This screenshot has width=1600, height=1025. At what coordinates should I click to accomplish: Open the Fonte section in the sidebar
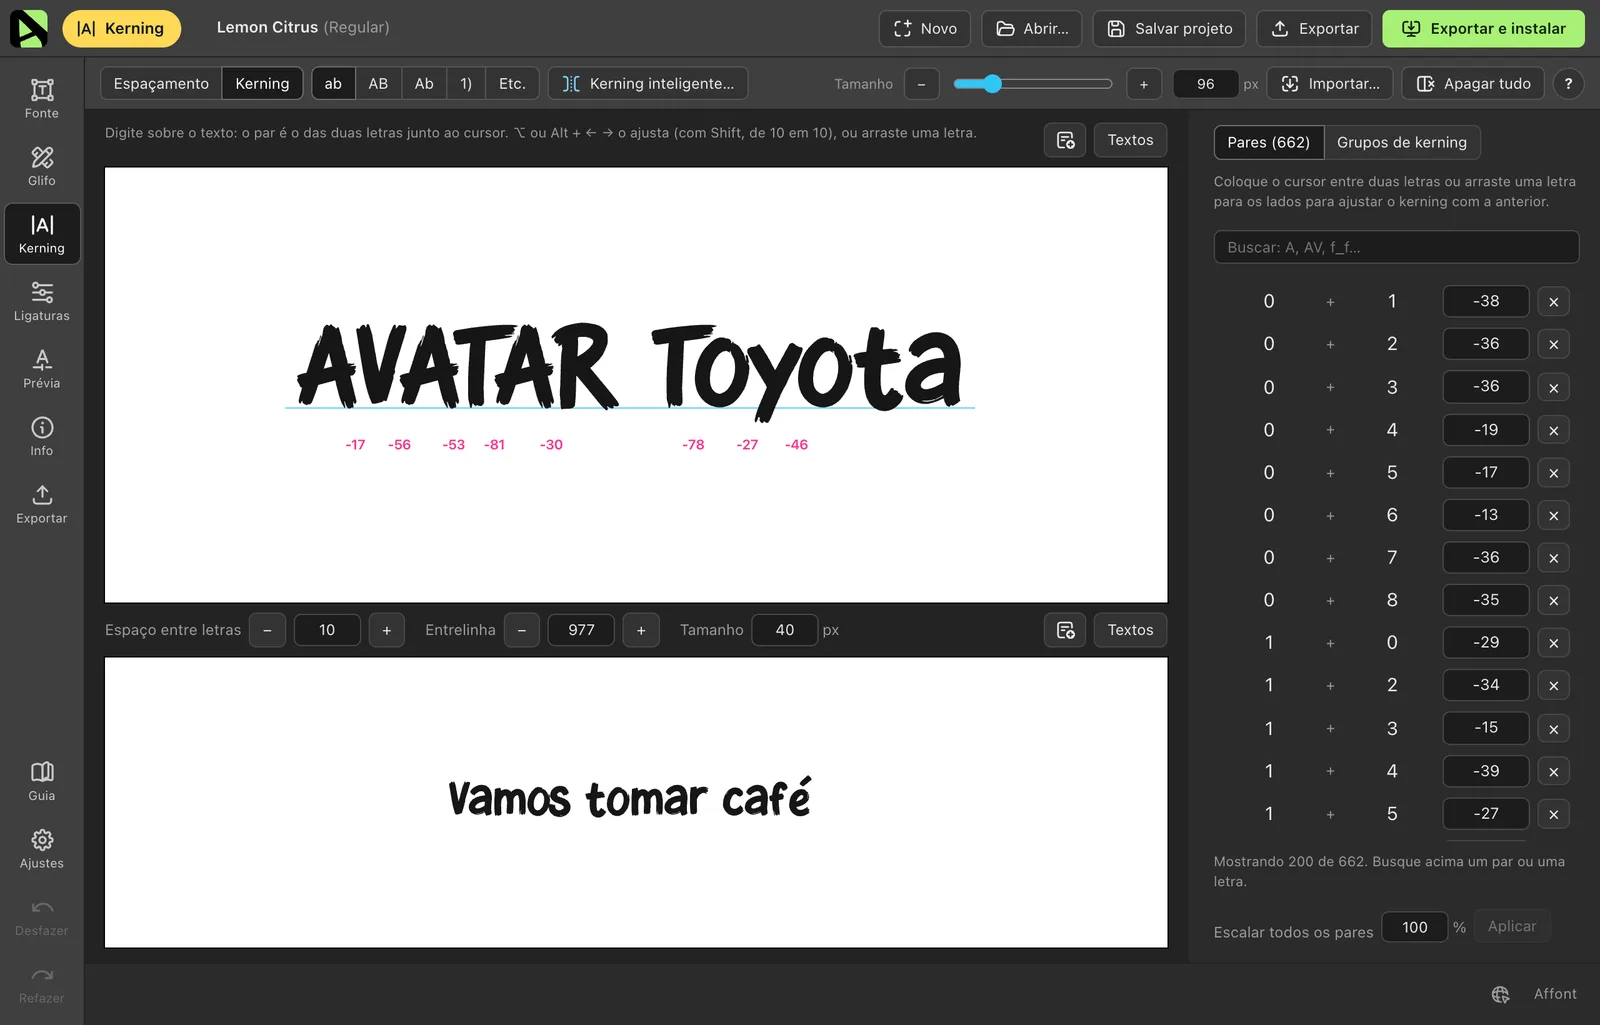click(42, 99)
